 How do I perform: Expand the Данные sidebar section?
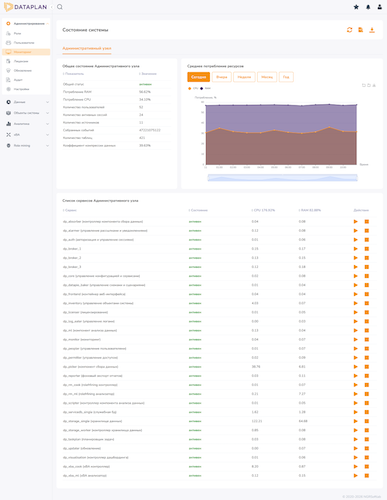pos(47,102)
